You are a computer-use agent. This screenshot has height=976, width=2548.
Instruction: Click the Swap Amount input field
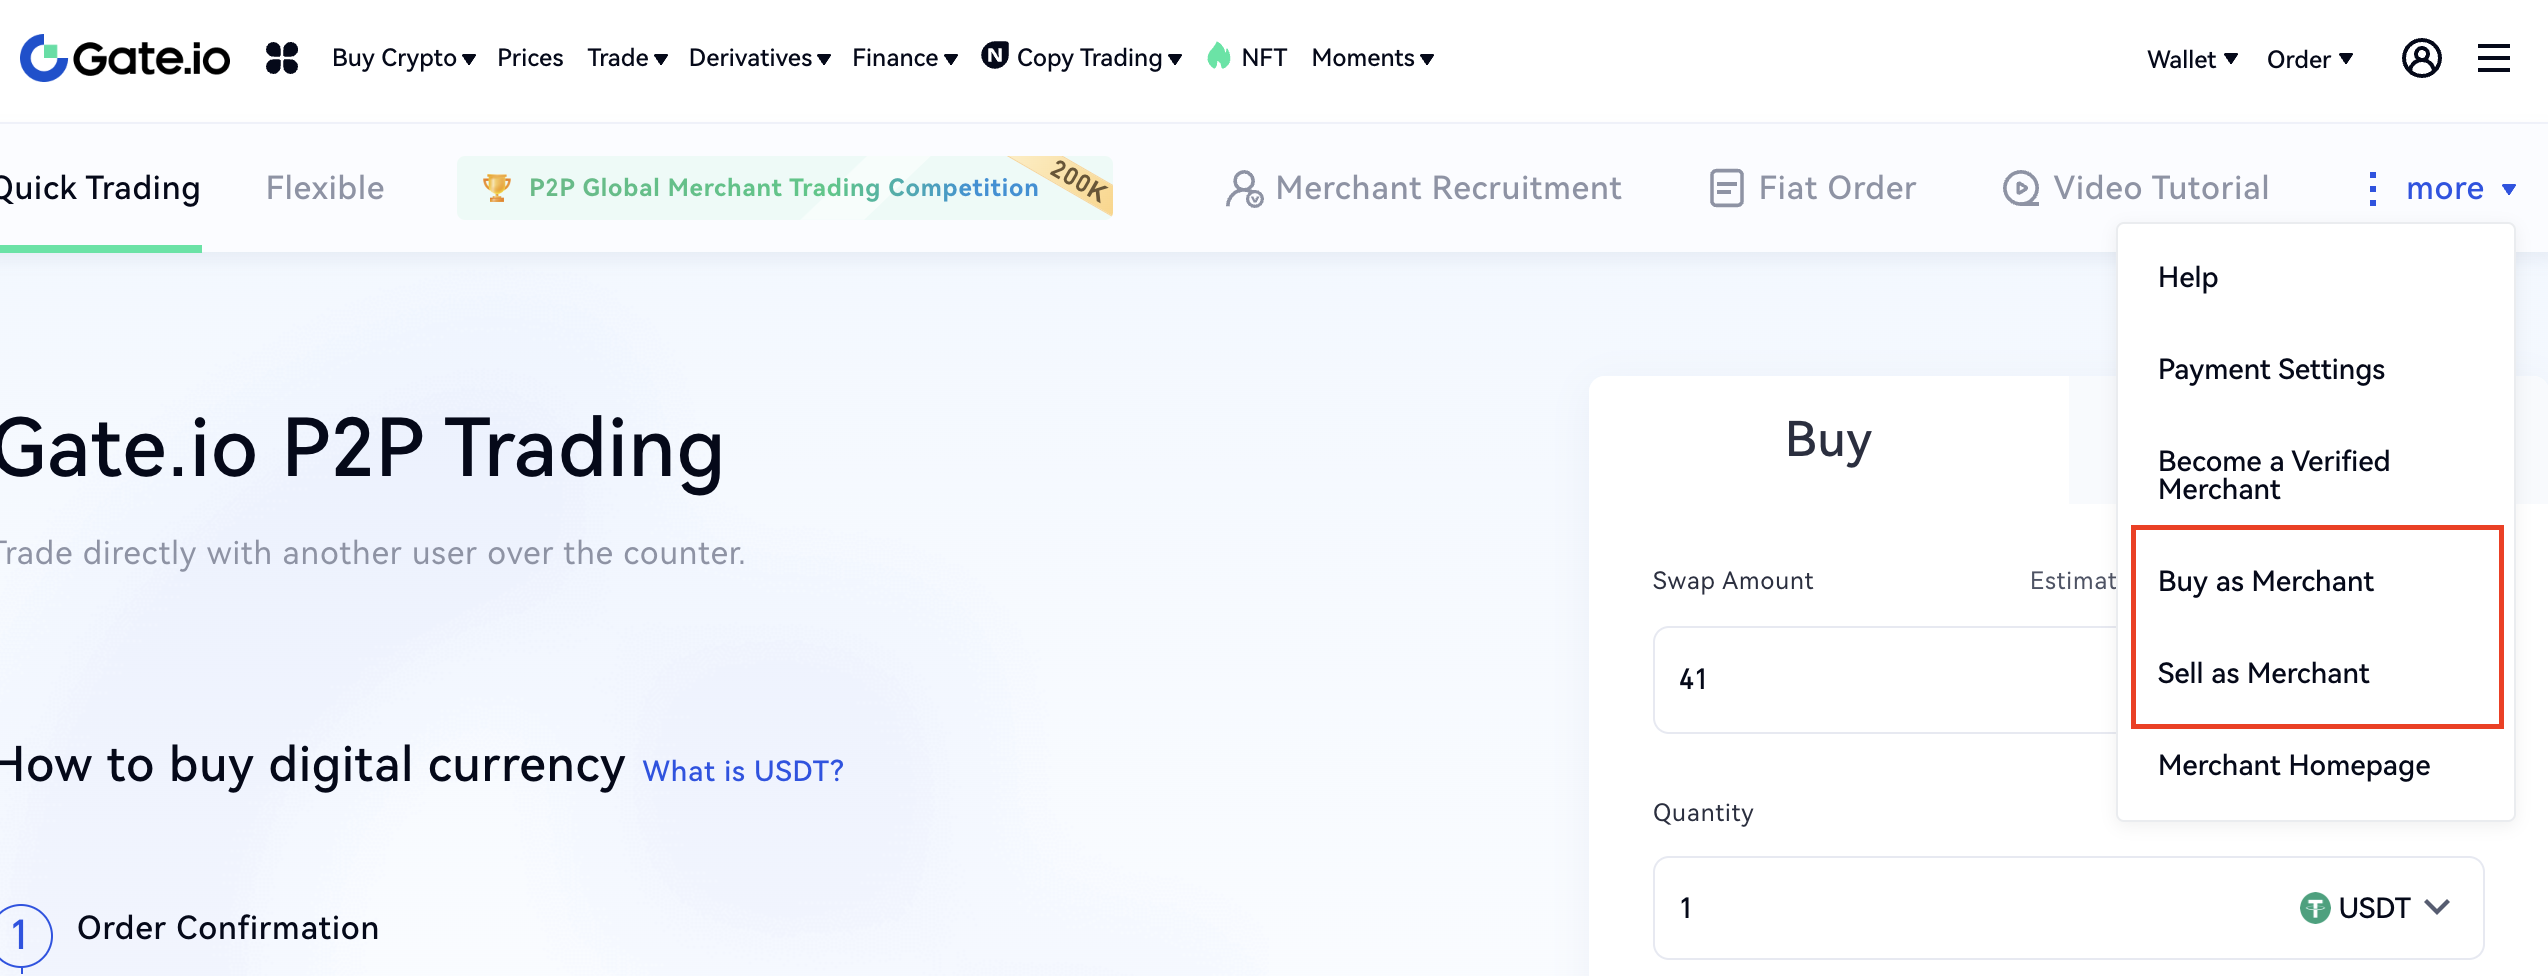coord(1880,680)
